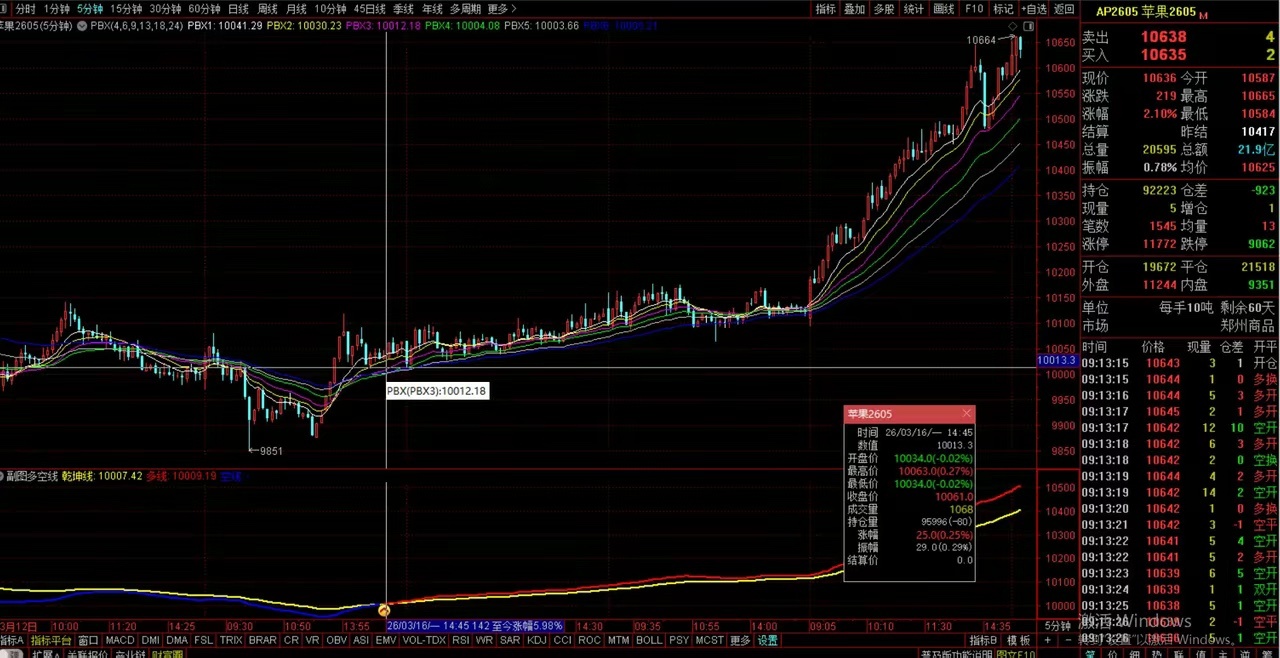Switch to 日线 daily chart
The width and height of the screenshot is (1280, 658).
click(238, 9)
